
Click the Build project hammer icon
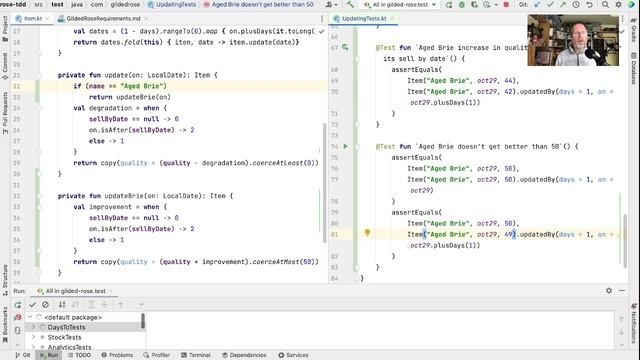pos(350,4)
